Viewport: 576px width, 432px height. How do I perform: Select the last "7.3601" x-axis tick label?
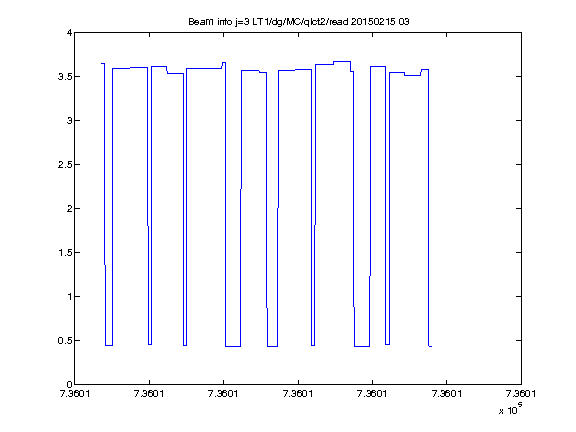(521, 394)
